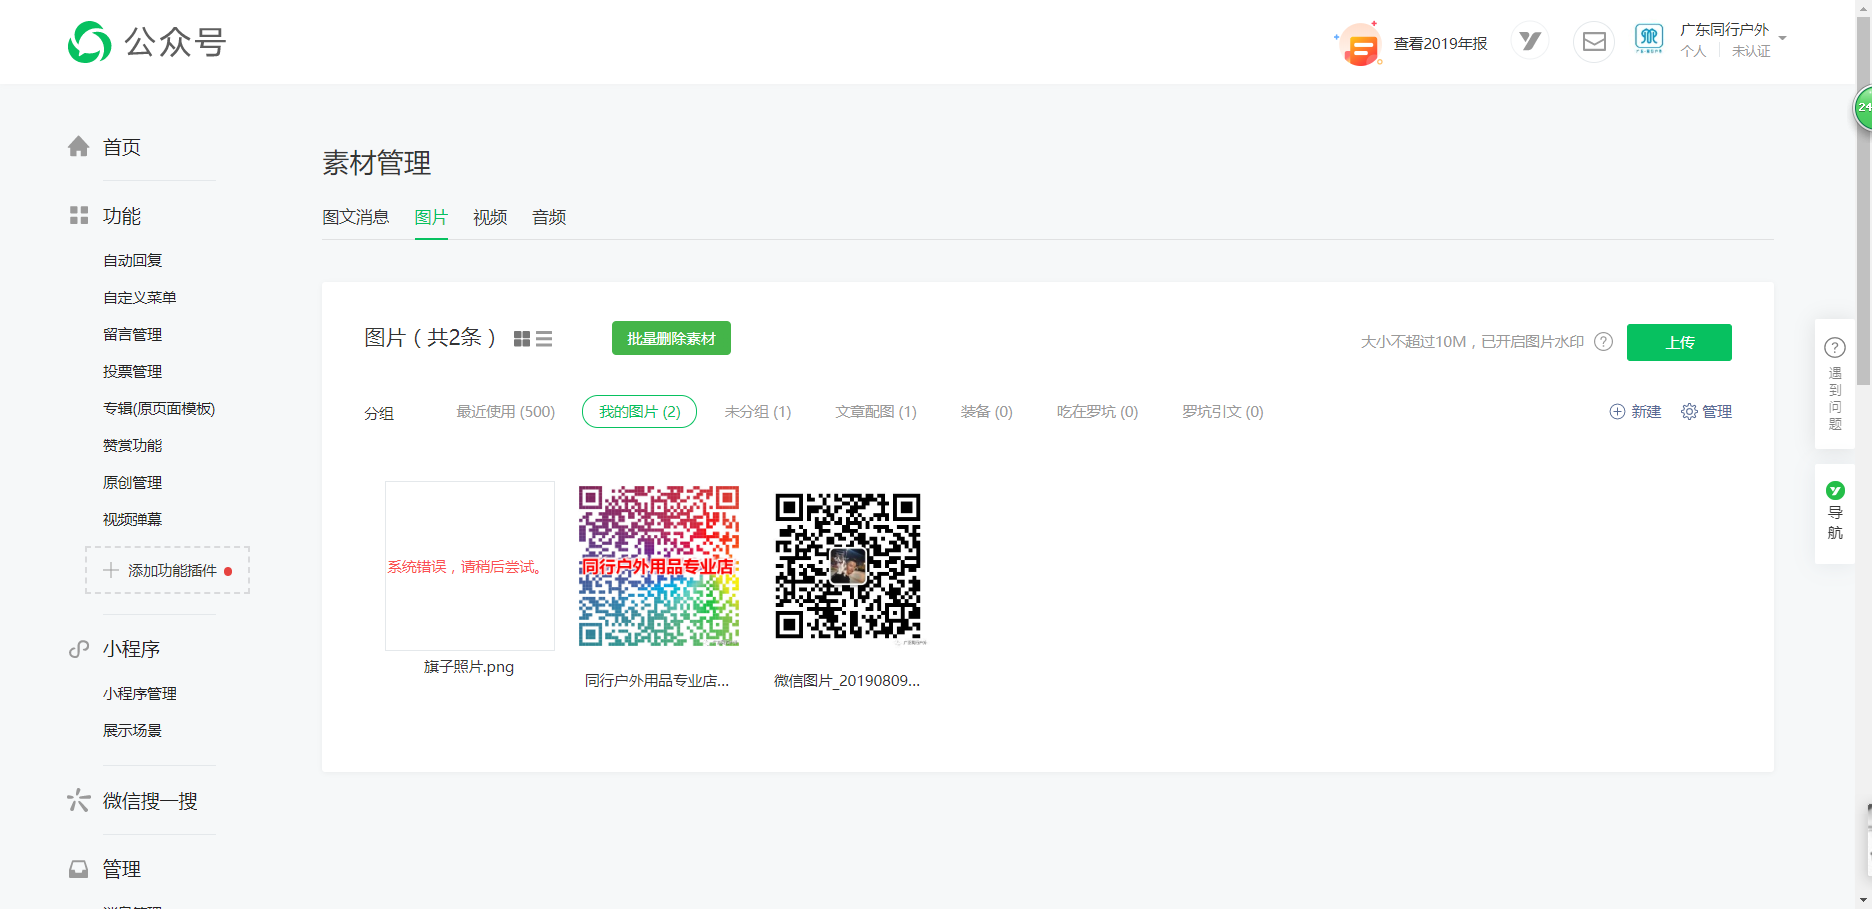1872x909 pixels.
Task: Click the green 上传 button
Action: [1679, 342]
